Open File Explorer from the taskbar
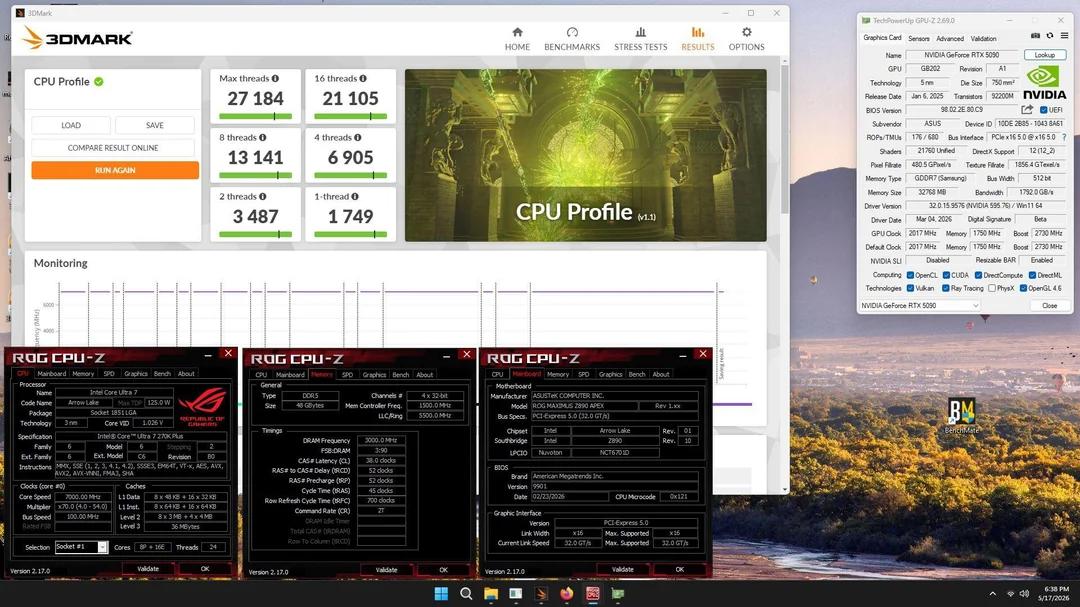Image resolution: width=1080 pixels, height=607 pixels. [x=491, y=594]
